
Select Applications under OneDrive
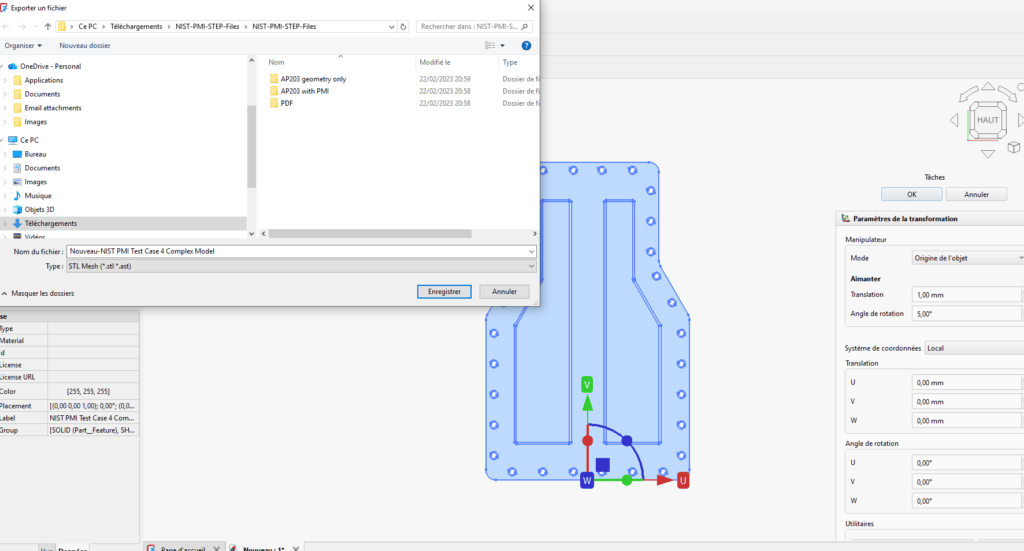pos(44,80)
